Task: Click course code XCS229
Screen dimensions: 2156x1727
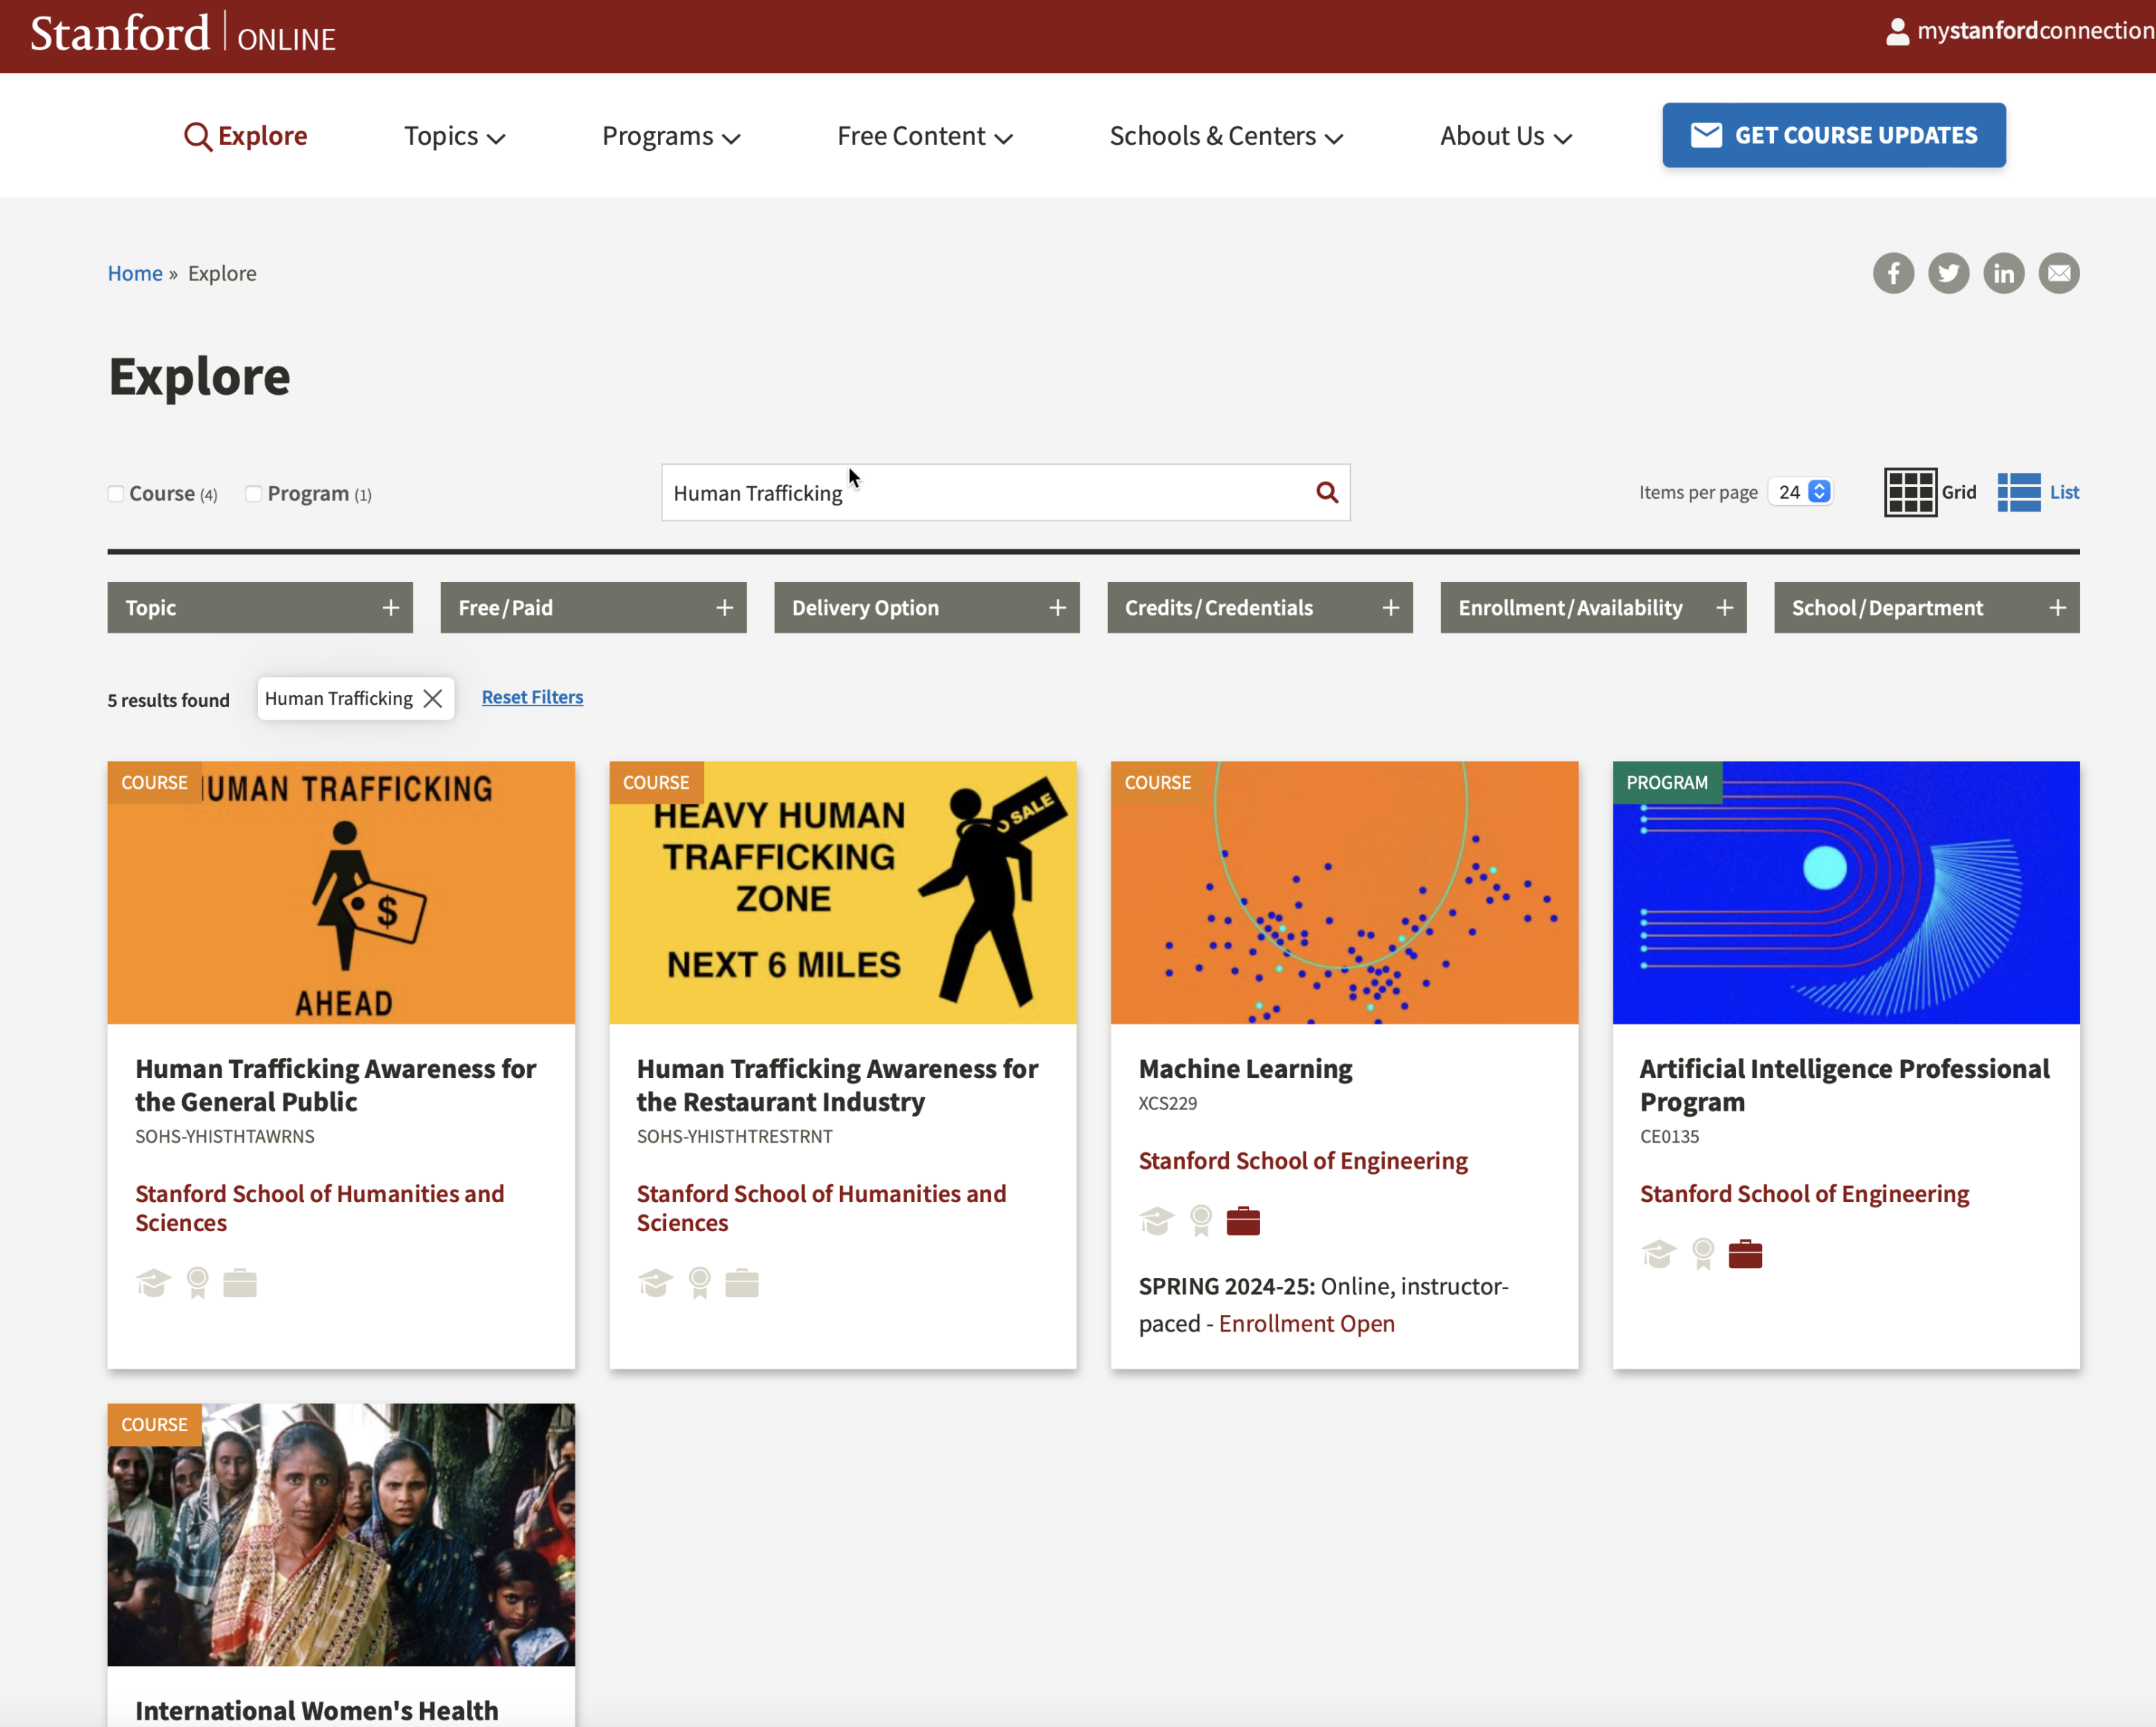Action: pyautogui.click(x=1167, y=1103)
